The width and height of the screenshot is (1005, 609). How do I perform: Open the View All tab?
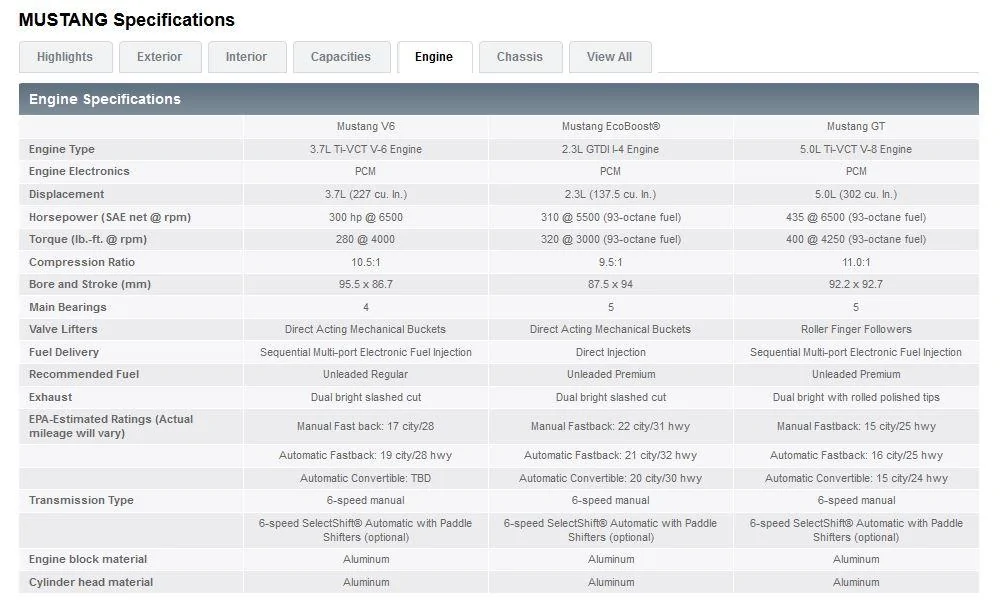click(x=610, y=57)
